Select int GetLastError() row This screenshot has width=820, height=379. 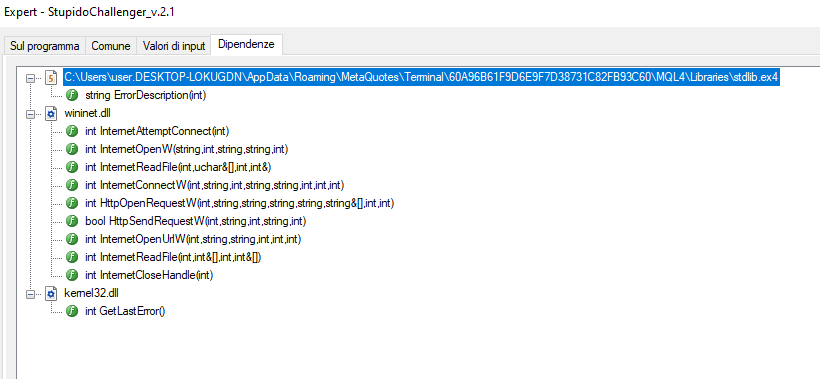tap(125, 312)
